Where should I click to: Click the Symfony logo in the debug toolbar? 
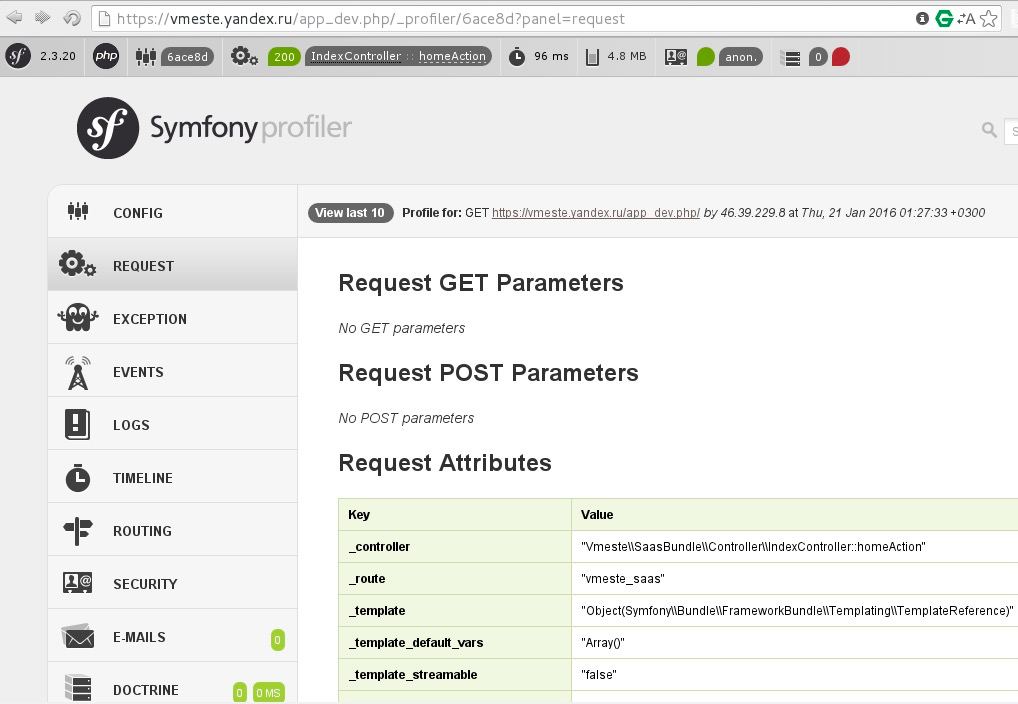point(18,56)
